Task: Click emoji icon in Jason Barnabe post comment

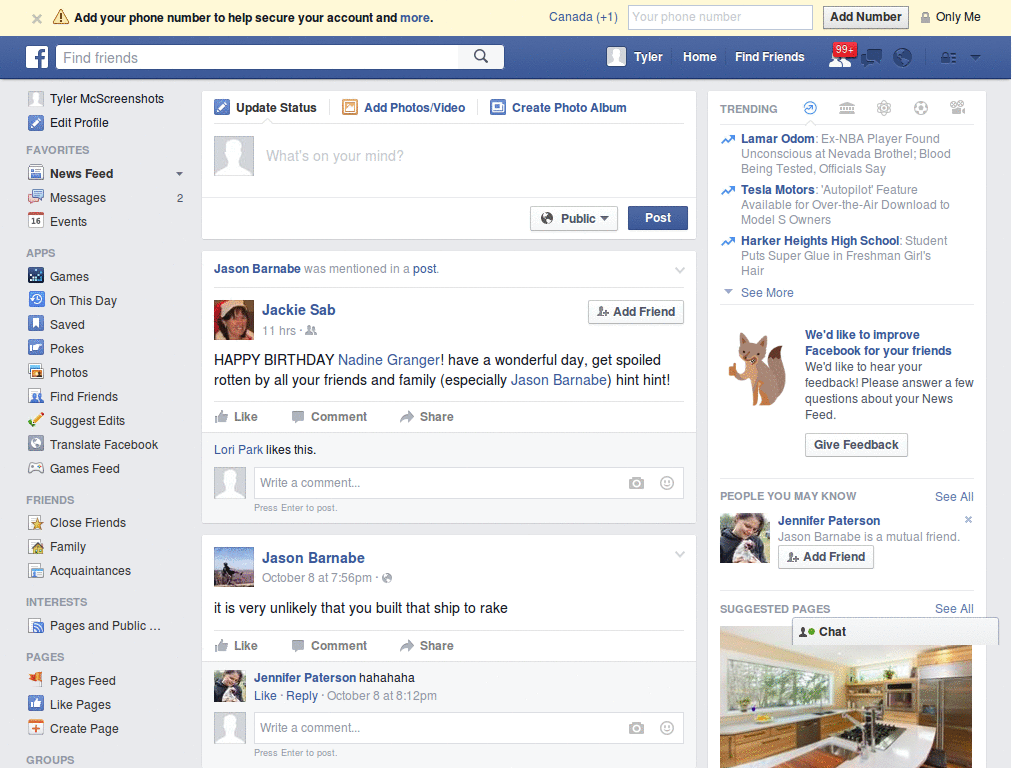Action: 667,728
